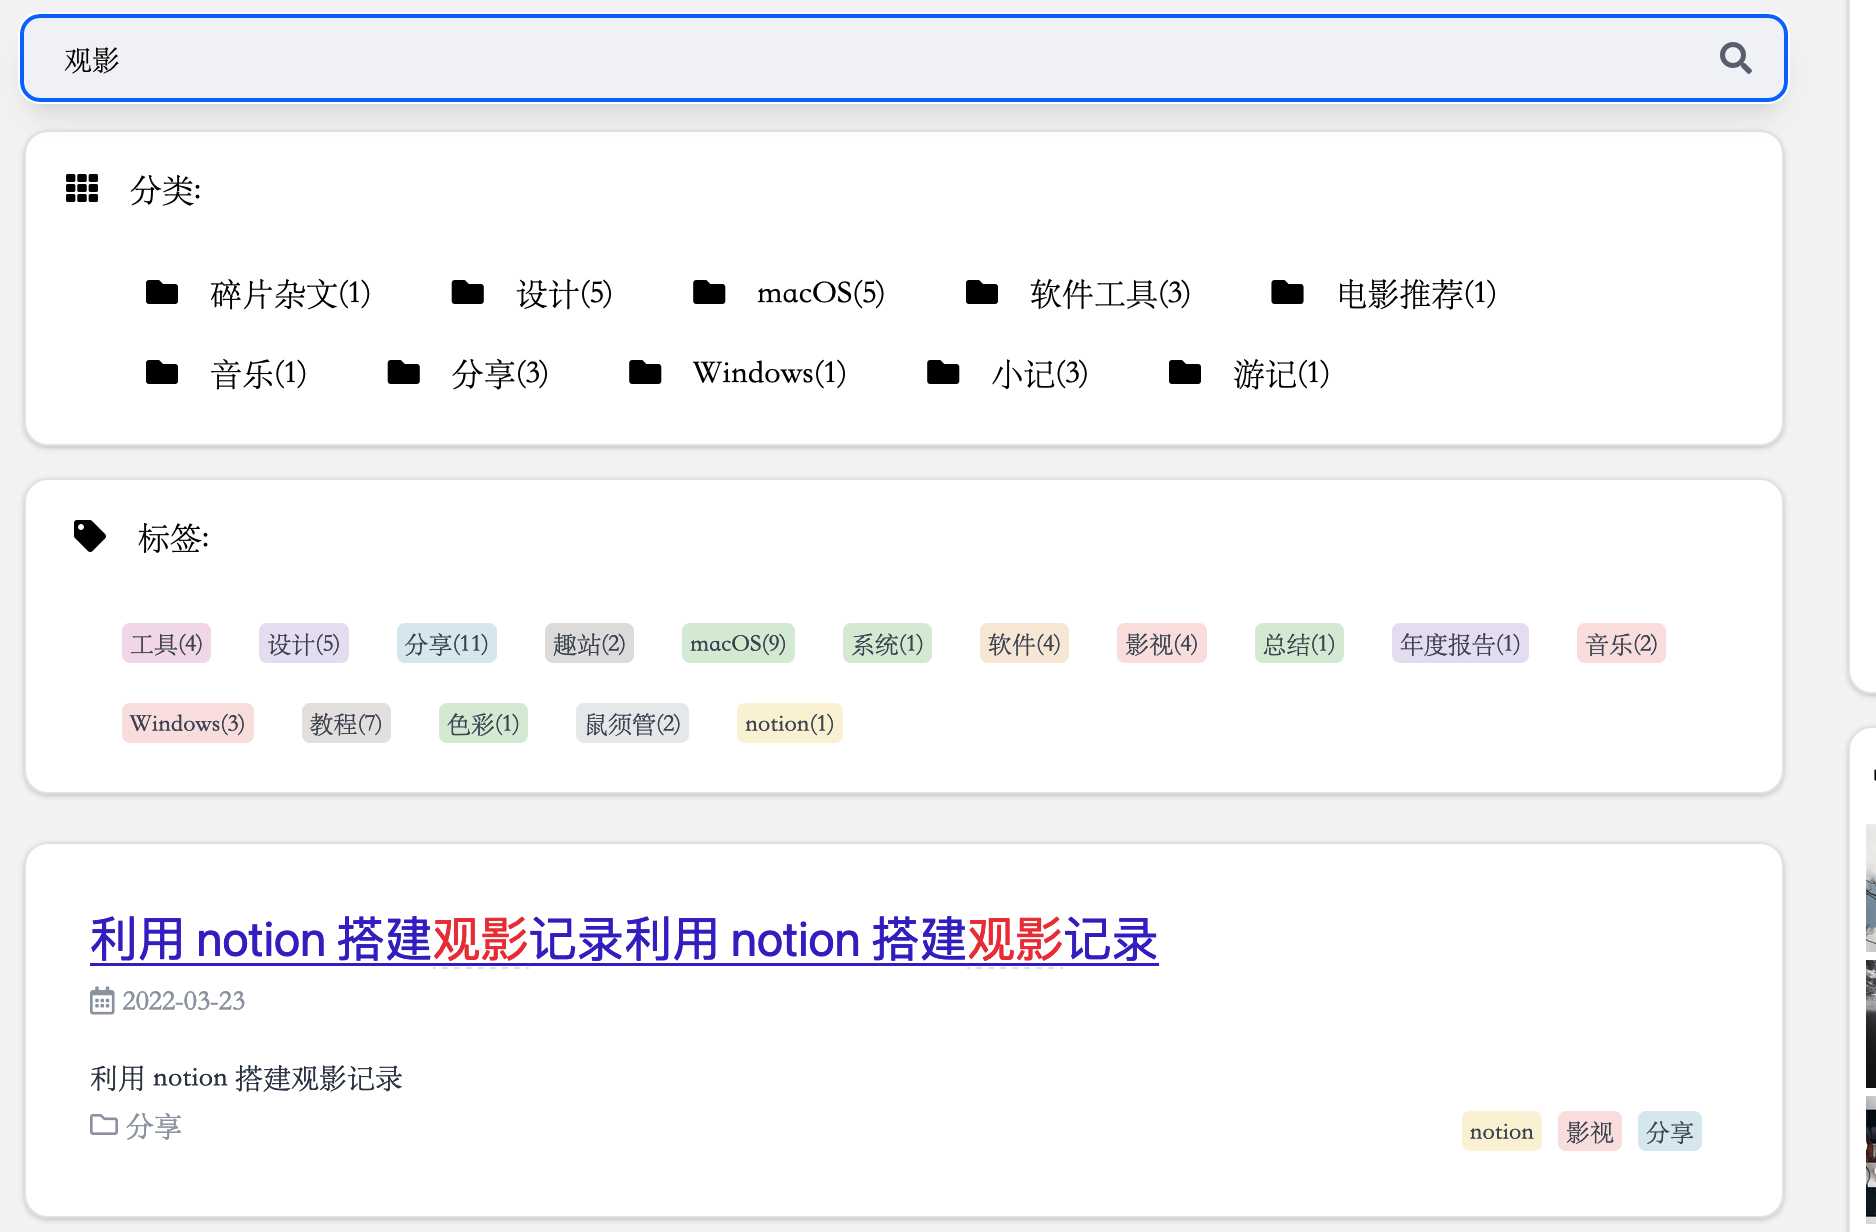This screenshot has height=1232, width=1876.
Task: Filter by the 教程(7) tag
Action: [346, 723]
